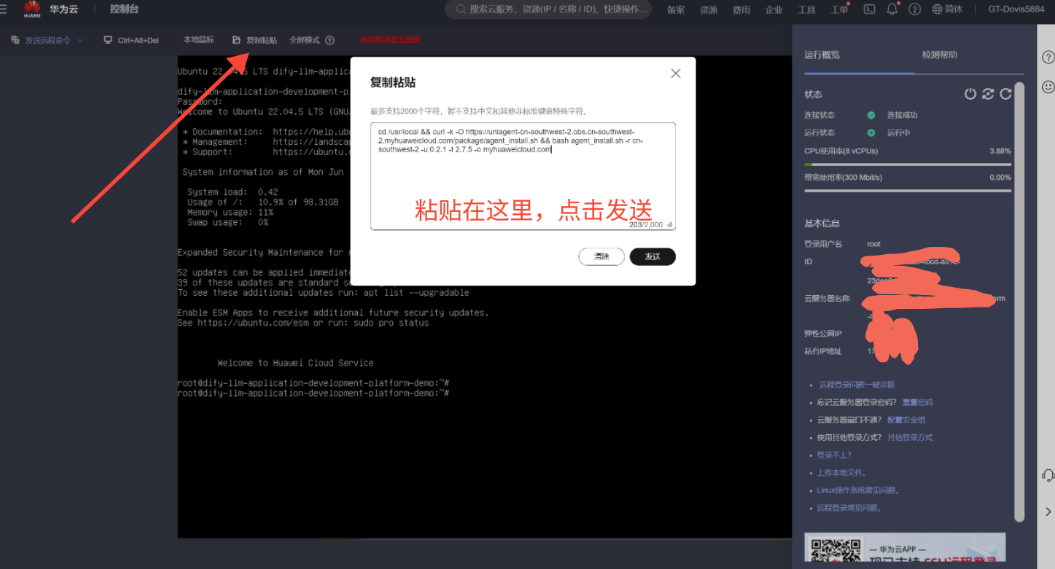Click the 重置密码 link

click(916, 402)
